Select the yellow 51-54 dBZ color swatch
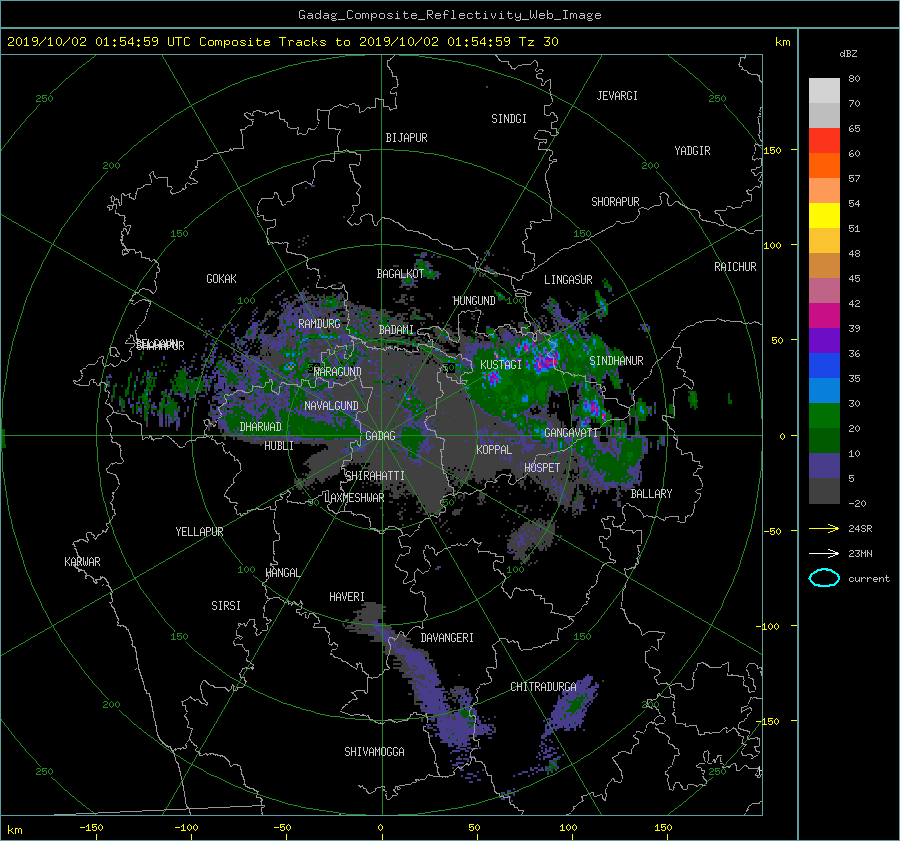 824,216
